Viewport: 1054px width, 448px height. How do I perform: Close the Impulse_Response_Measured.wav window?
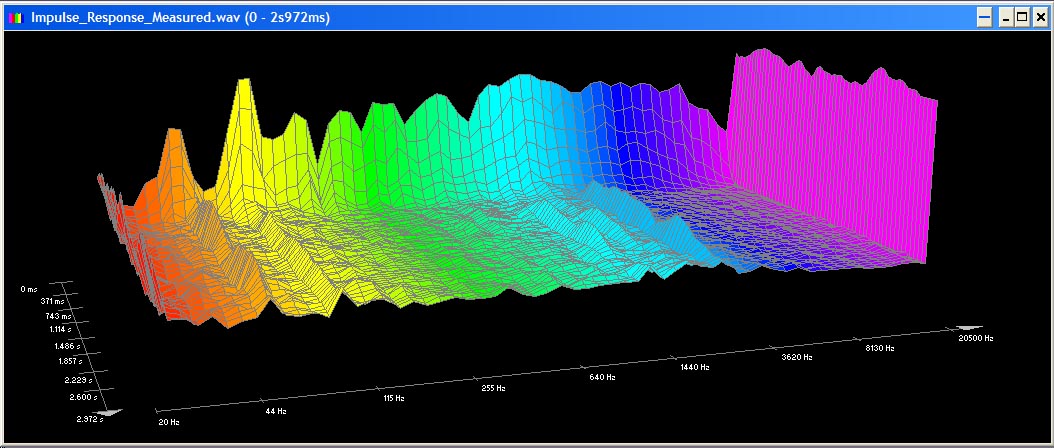[x=1039, y=17]
